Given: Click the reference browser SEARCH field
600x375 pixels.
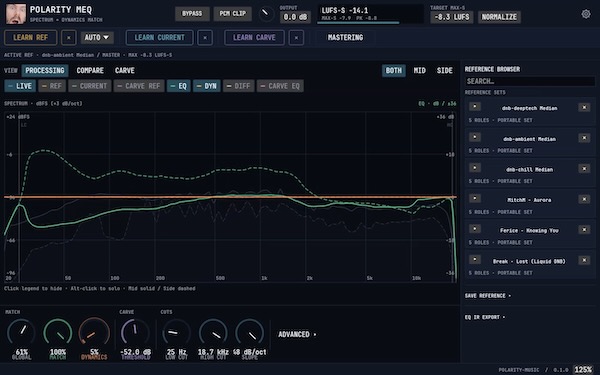Looking at the screenshot, I should click(530, 81).
